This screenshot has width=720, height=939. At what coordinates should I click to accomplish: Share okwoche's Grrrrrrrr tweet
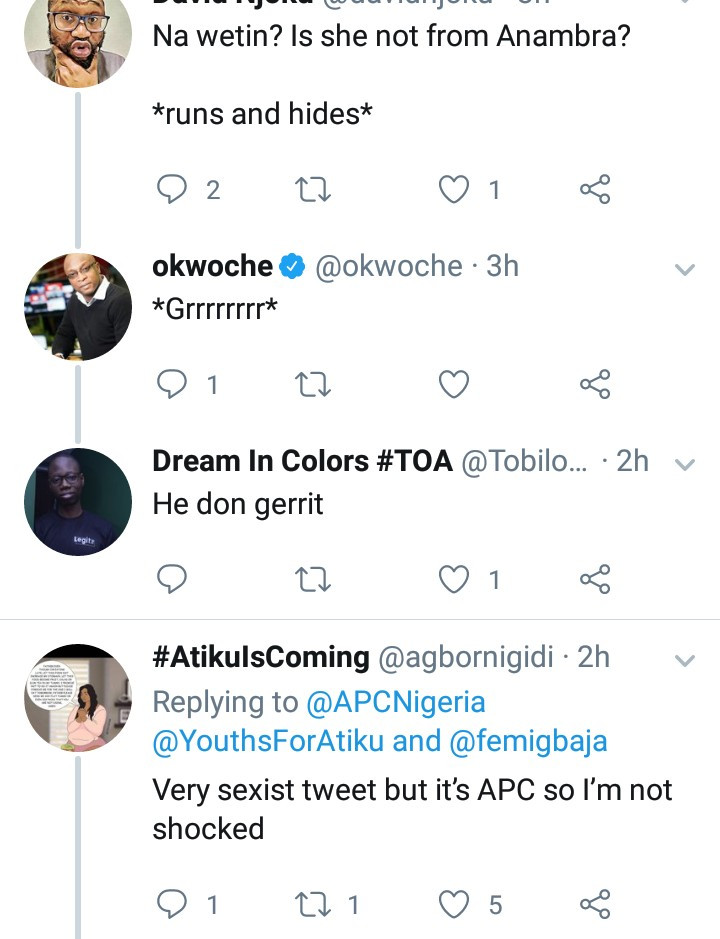pos(595,384)
